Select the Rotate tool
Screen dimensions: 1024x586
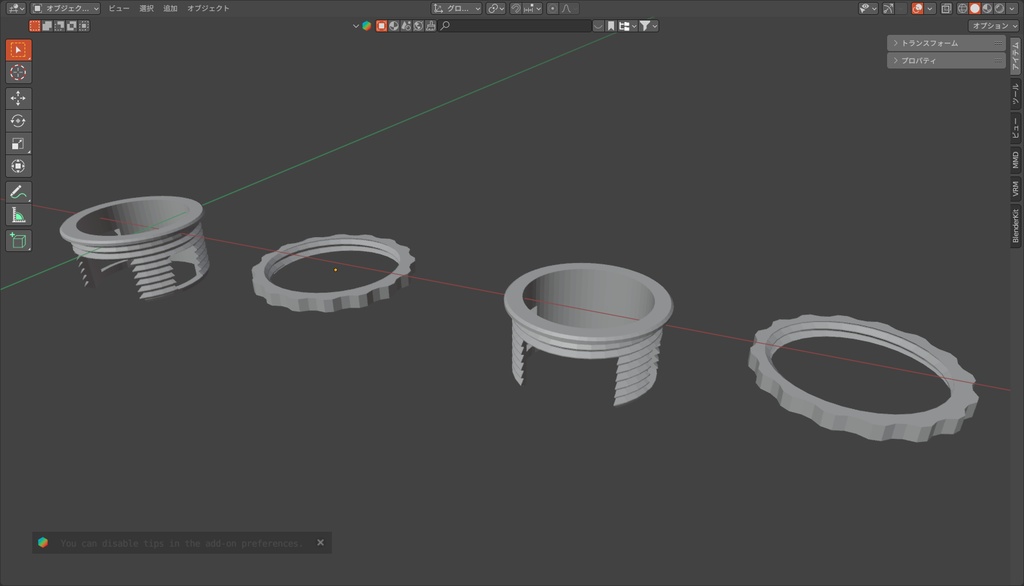pyautogui.click(x=17, y=120)
